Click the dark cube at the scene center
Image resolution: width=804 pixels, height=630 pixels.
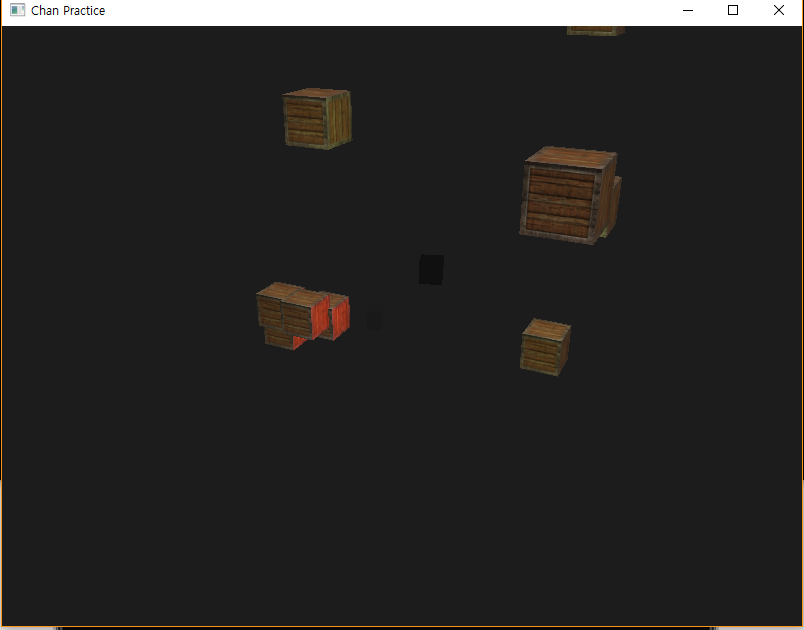430,268
